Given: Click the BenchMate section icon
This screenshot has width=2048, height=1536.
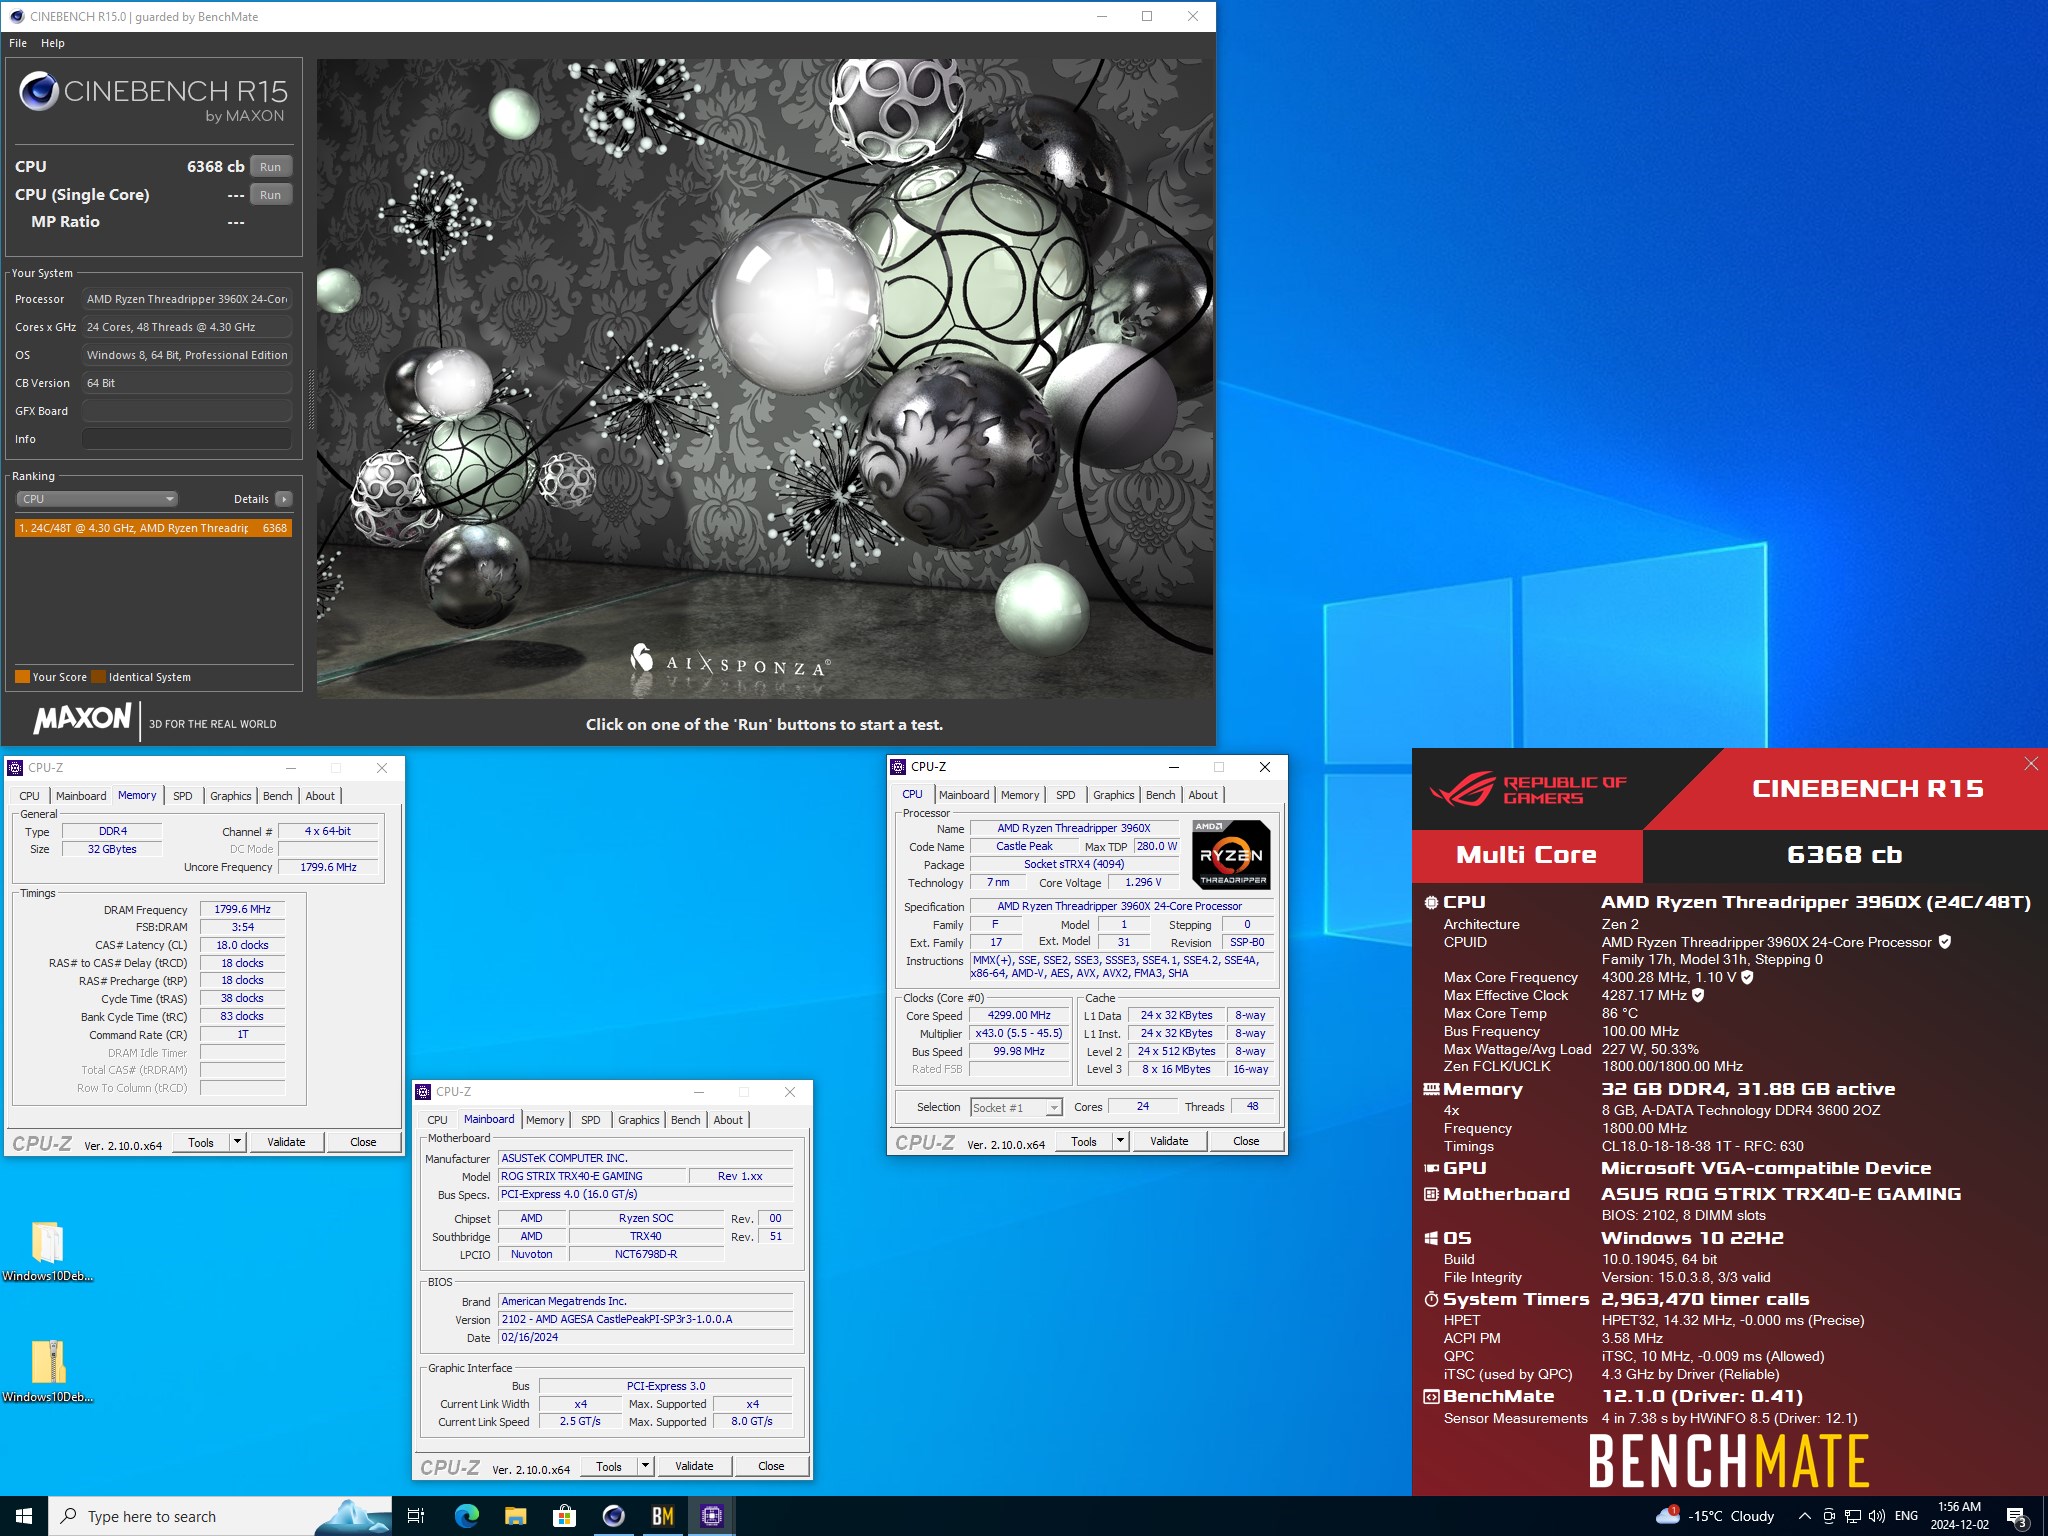Looking at the screenshot, I should click(1431, 1397).
